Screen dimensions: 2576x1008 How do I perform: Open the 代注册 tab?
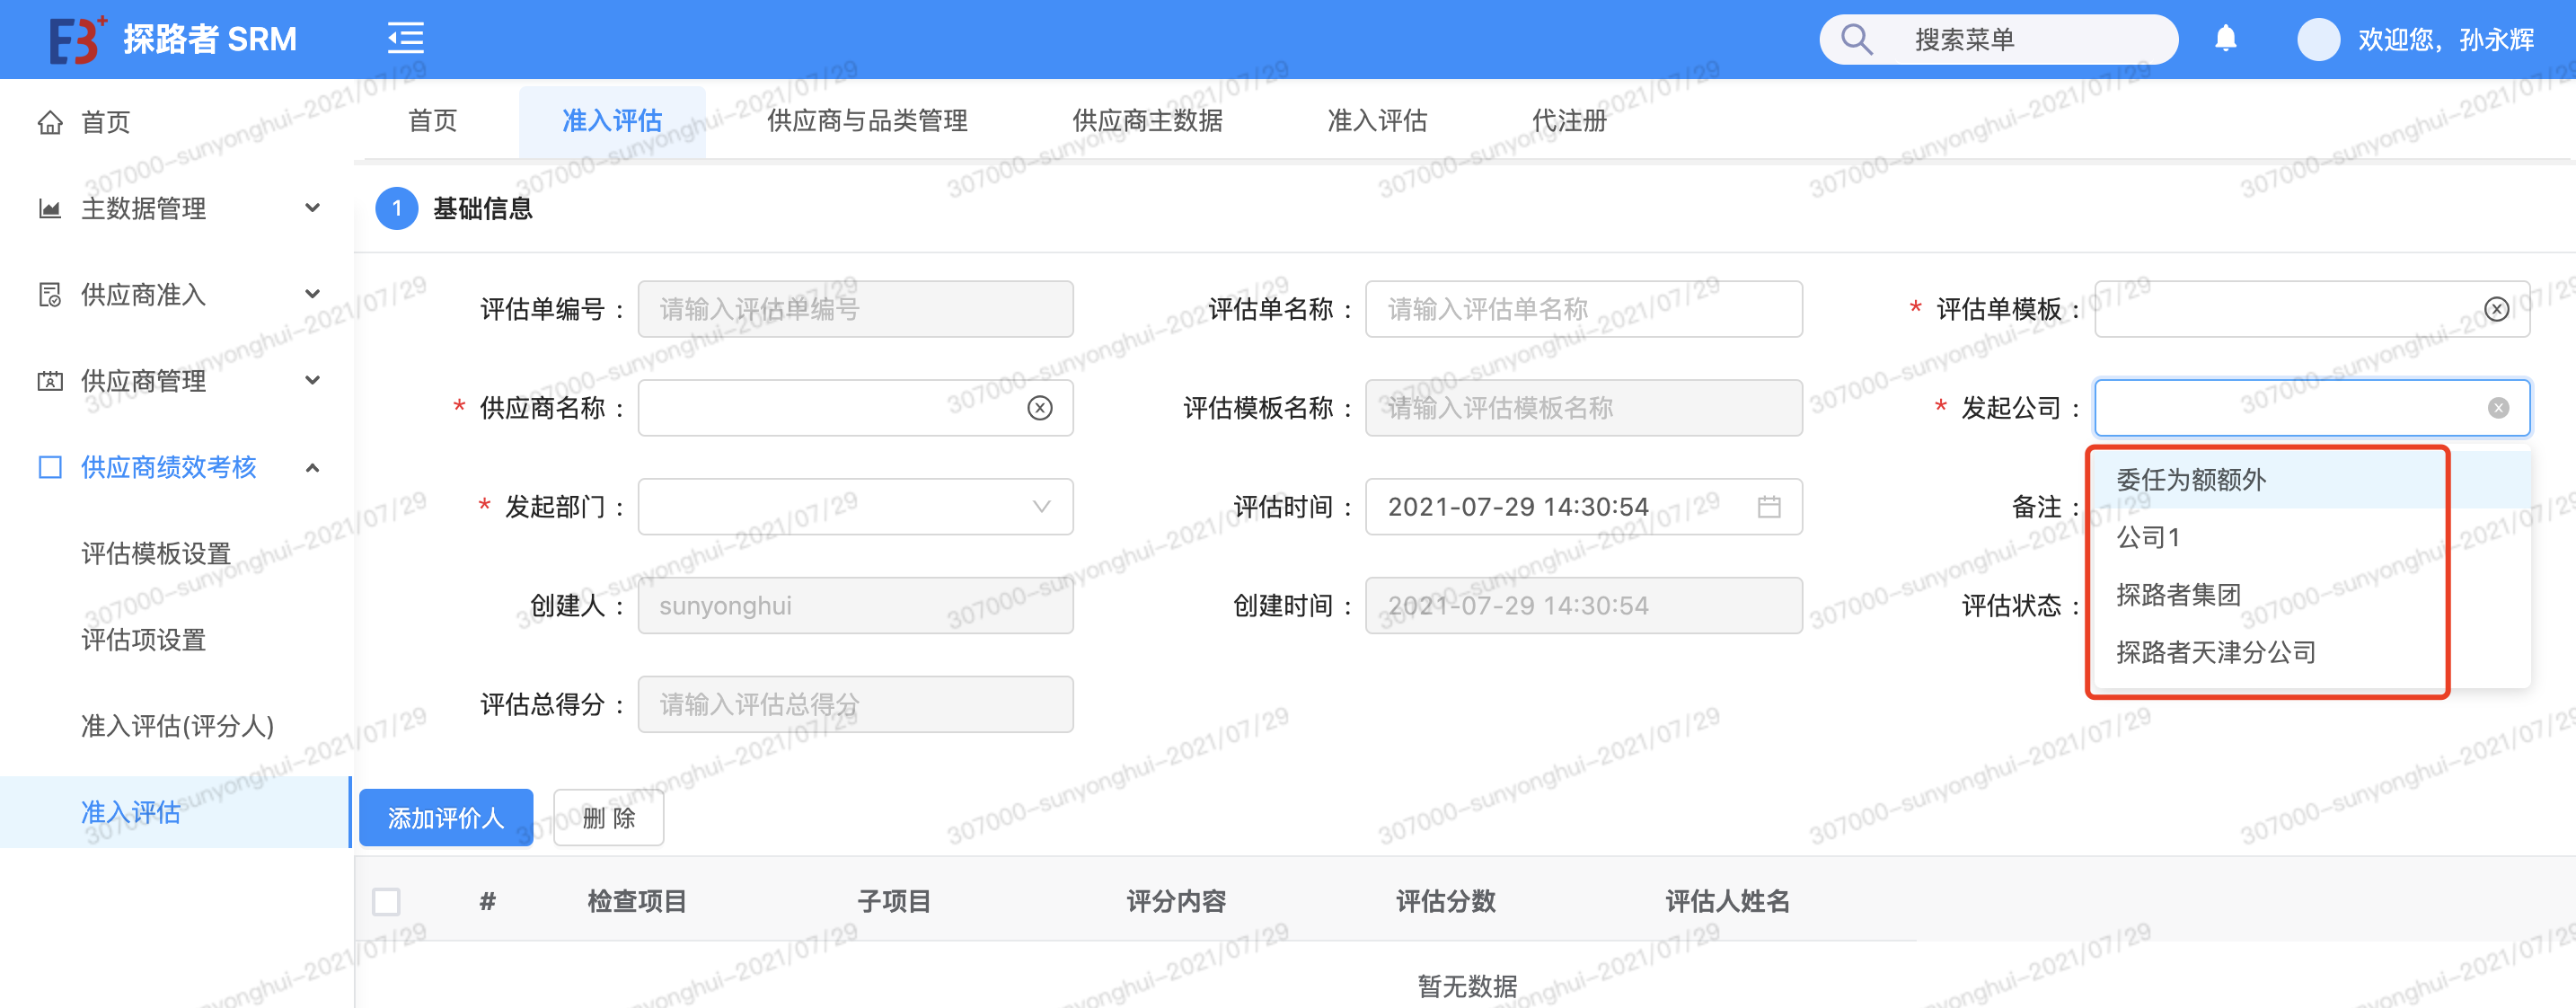(x=1568, y=121)
